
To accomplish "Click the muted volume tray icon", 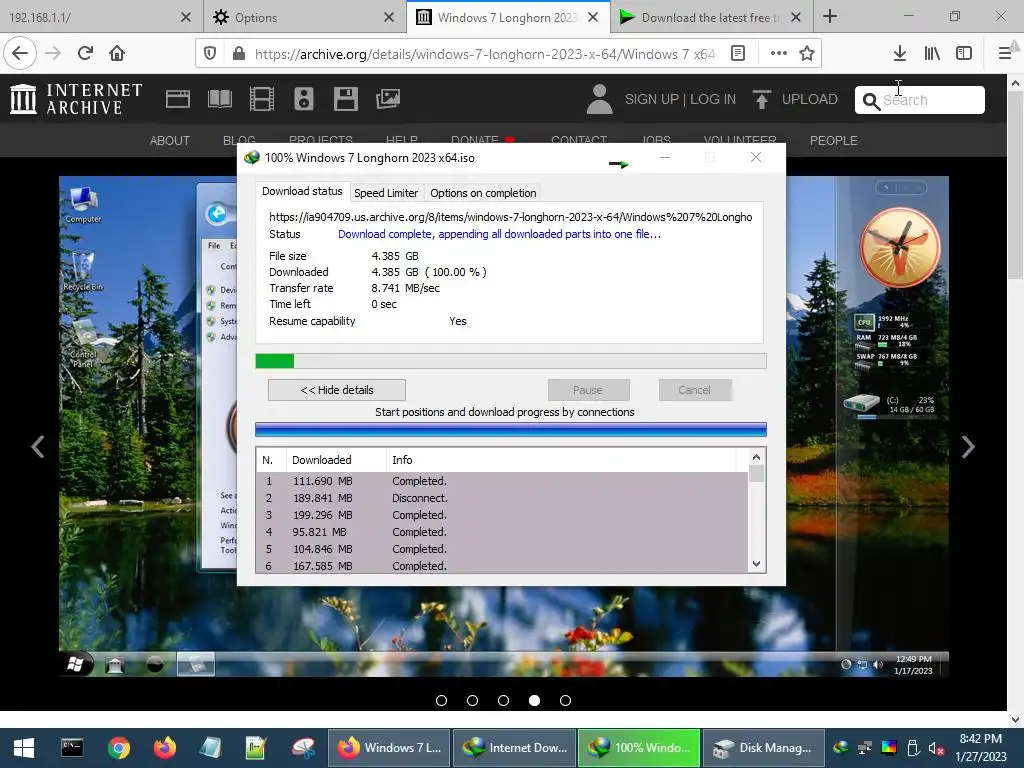I will (x=936, y=748).
